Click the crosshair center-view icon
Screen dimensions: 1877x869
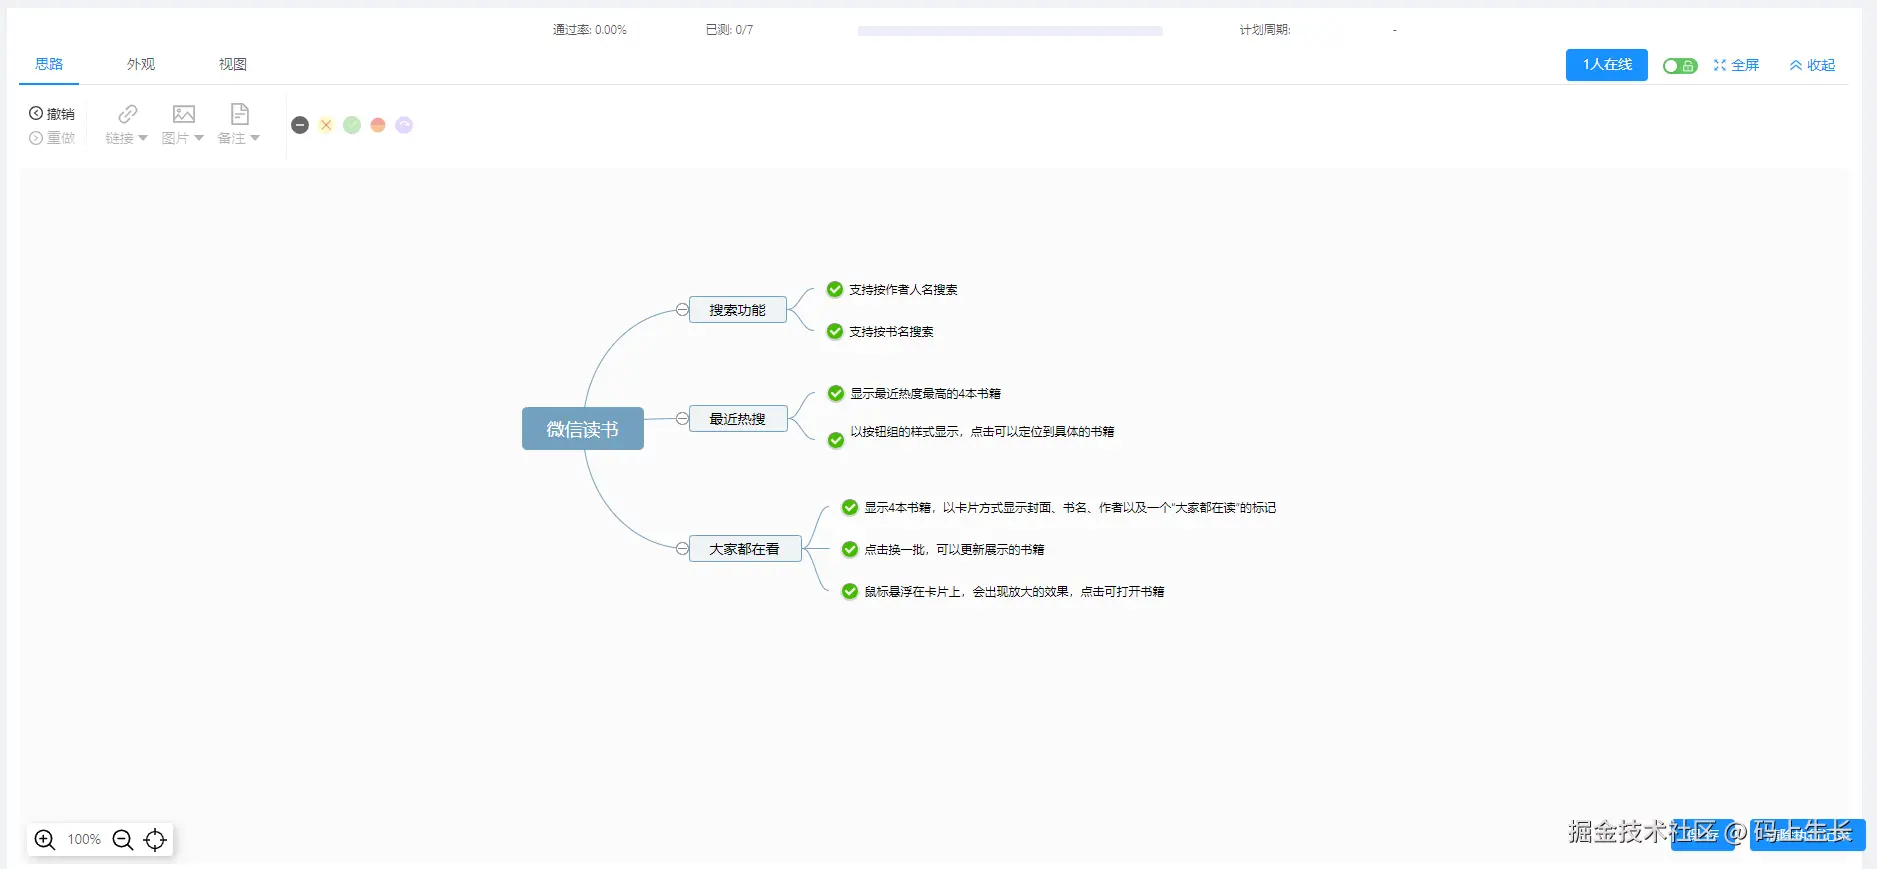point(155,839)
